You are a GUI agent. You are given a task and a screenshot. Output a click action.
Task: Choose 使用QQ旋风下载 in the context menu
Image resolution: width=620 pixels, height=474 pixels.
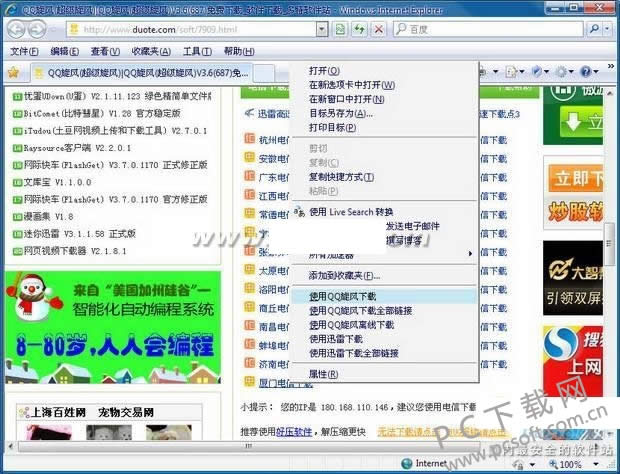pyautogui.click(x=384, y=296)
